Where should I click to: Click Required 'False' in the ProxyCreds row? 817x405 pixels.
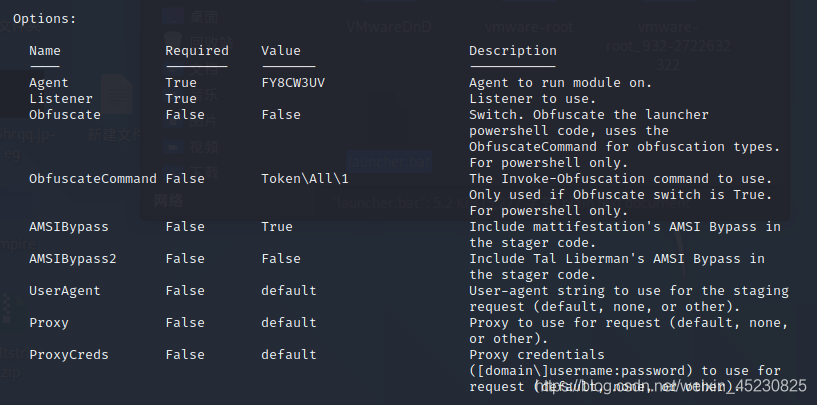coord(185,354)
